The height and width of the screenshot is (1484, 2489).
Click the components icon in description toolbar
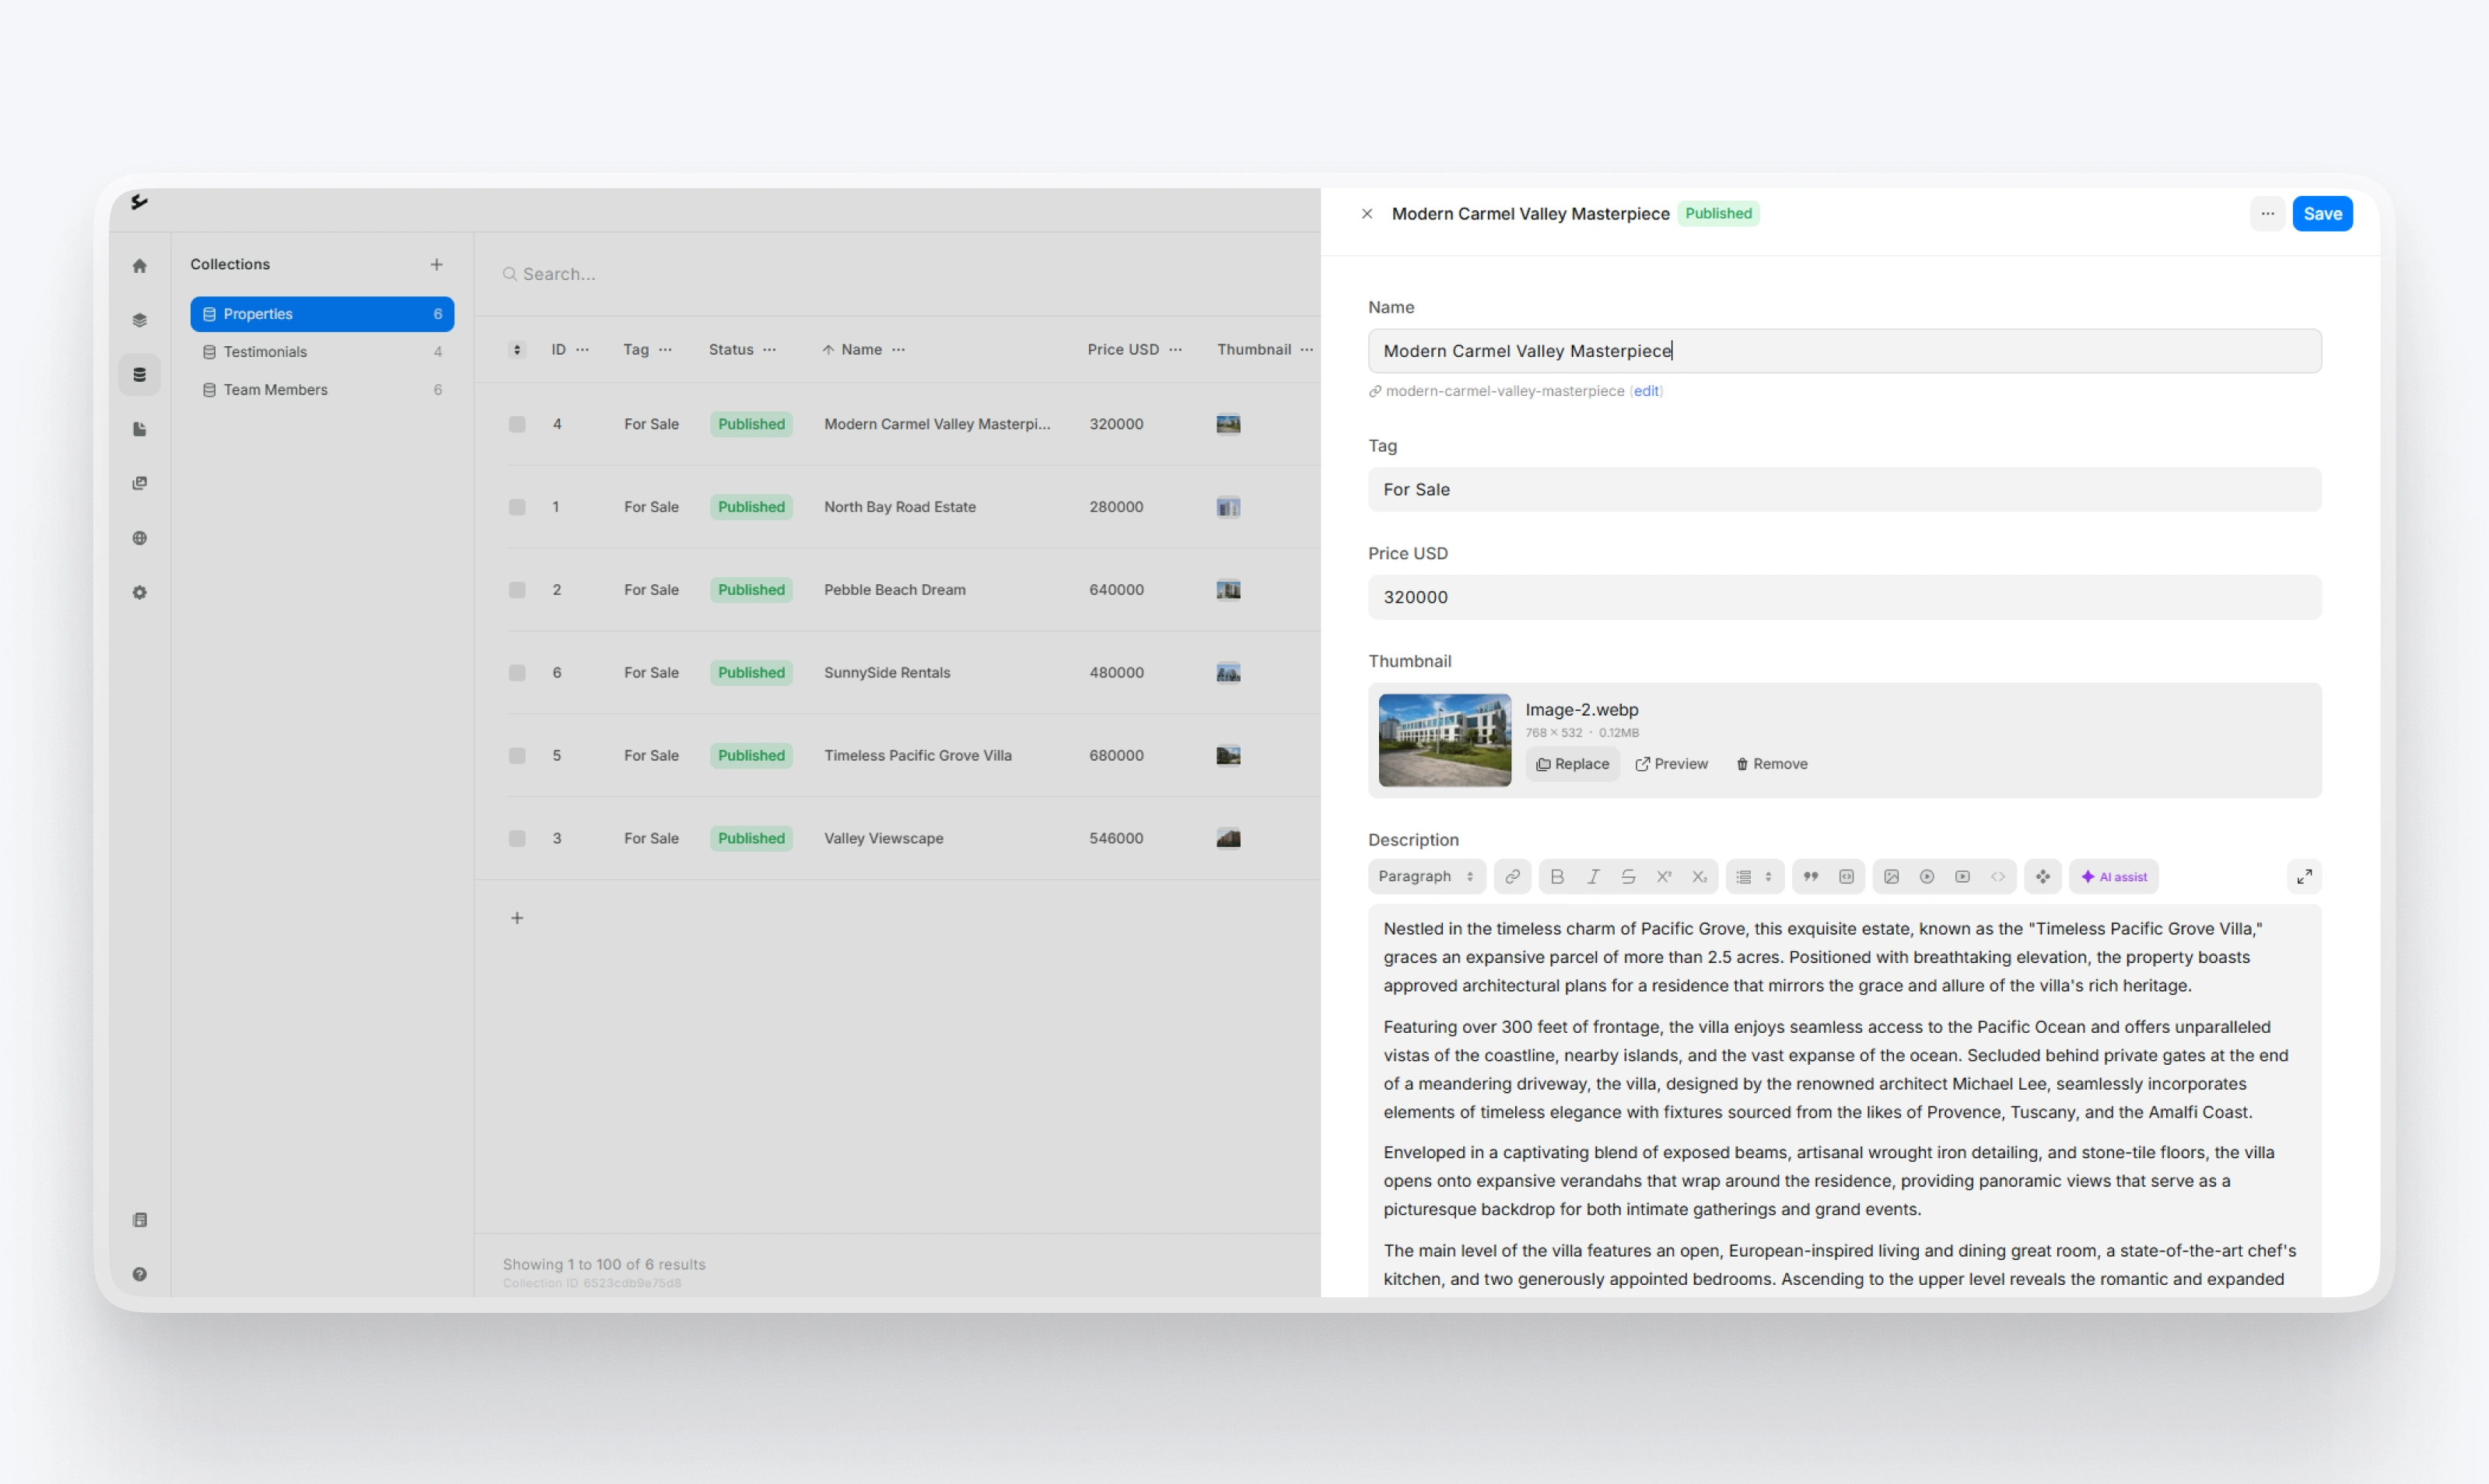point(2043,877)
